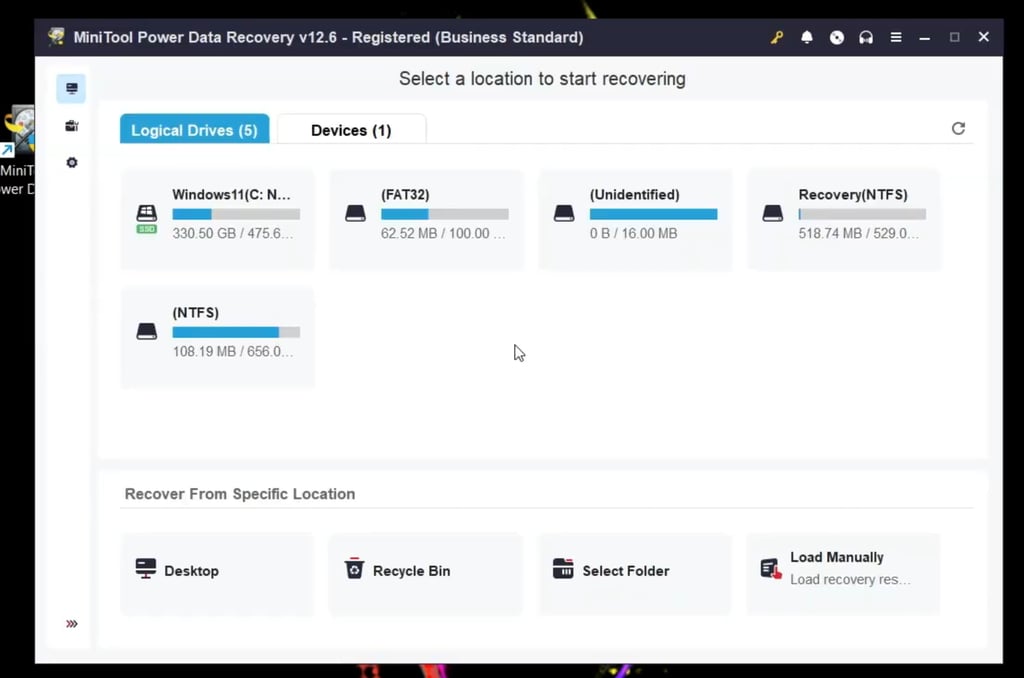1024x678 pixels.
Task: Open notifications bell icon
Action: [x=807, y=37]
